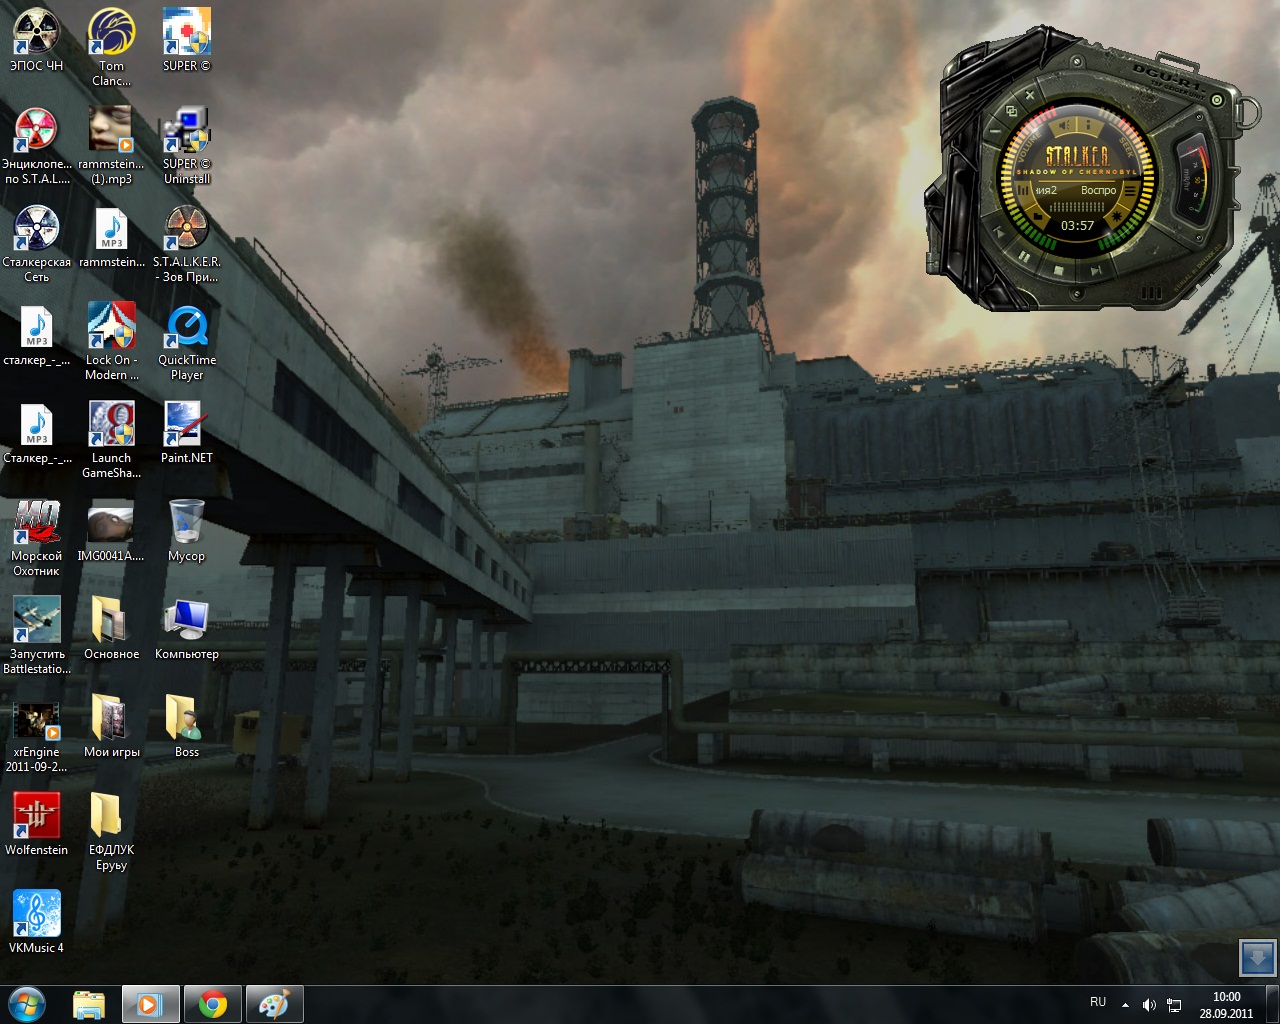Open the Мои игры folder
Image resolution: width=1280 pixels, height=1024 pixels.
(x=111, y=728)
